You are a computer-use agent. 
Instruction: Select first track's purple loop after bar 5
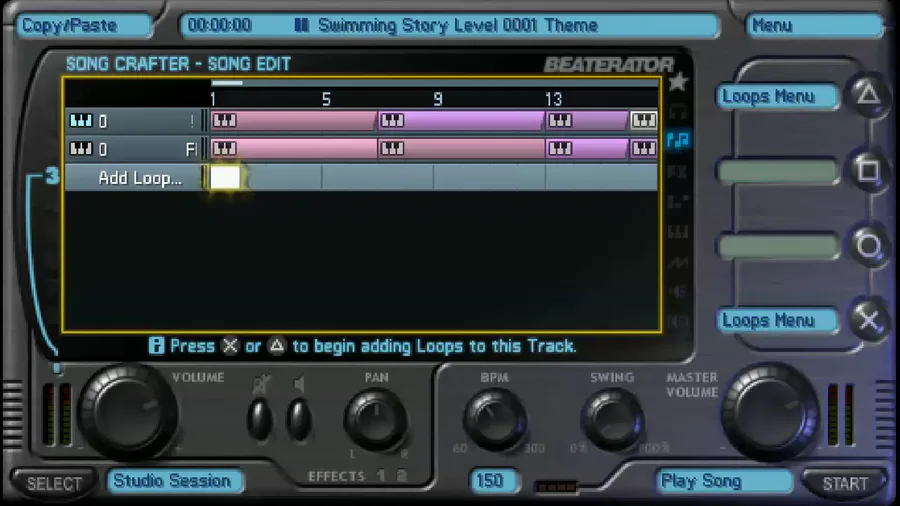[460, 120]
